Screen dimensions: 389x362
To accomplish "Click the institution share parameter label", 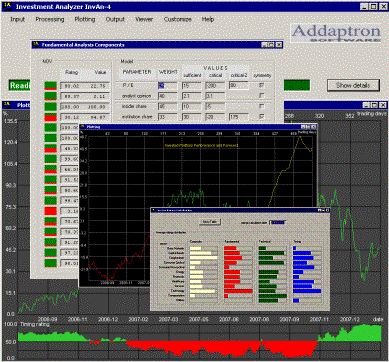I will (x=137, y=117).
